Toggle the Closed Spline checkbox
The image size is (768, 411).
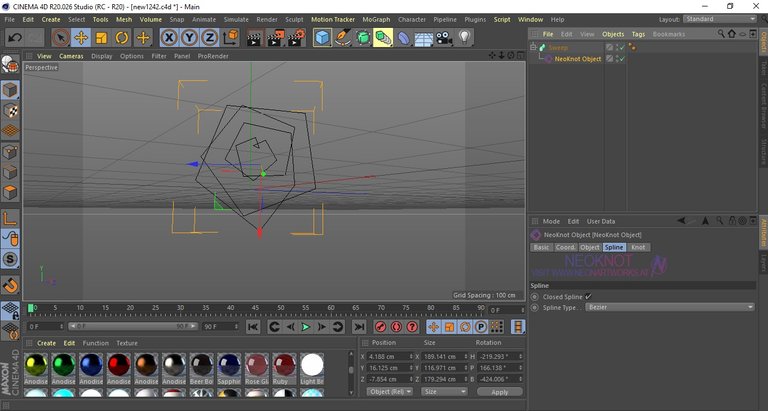(588, 297)
